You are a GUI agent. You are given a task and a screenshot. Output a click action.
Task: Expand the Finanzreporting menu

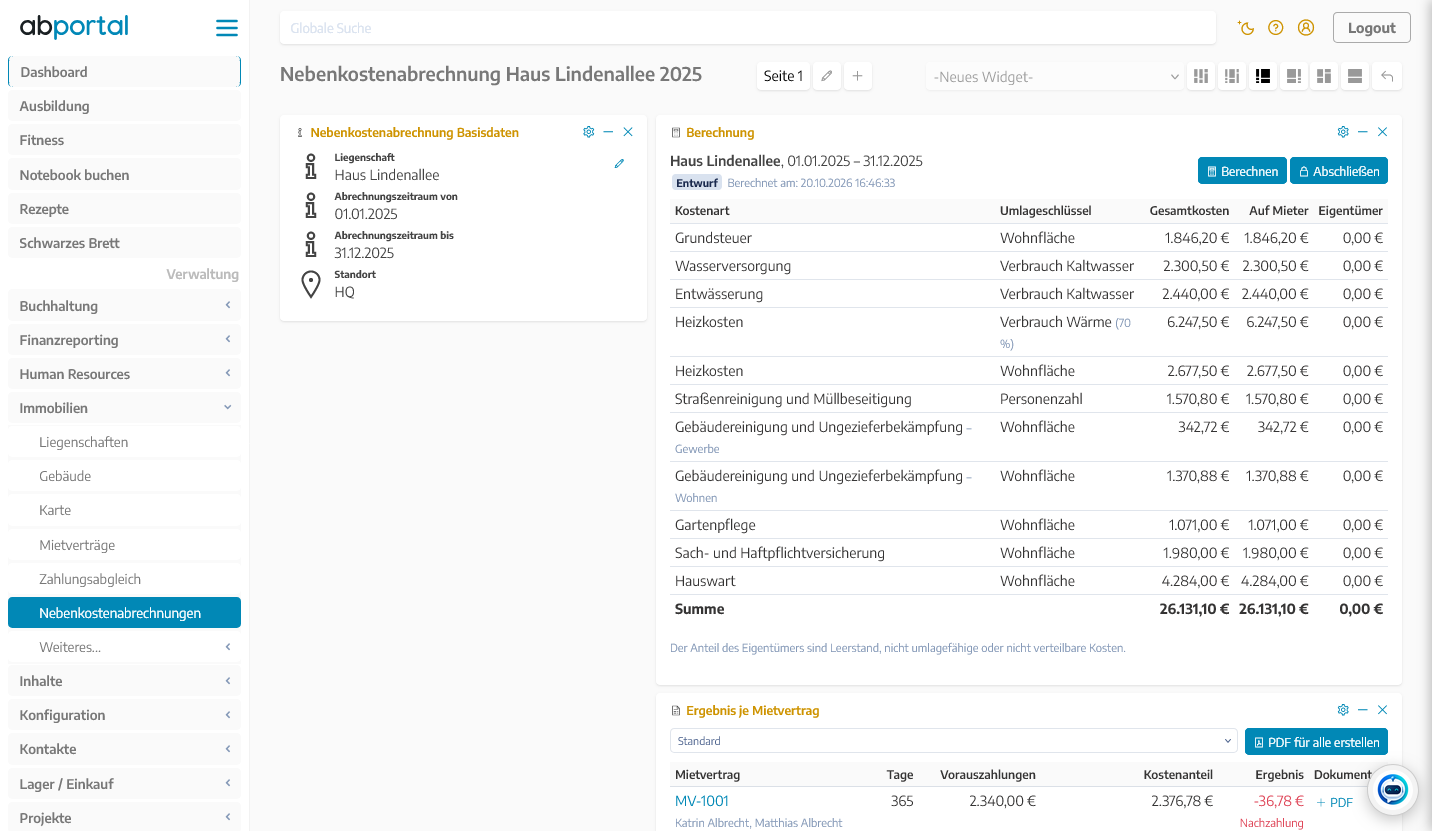(x=124, y=340)
